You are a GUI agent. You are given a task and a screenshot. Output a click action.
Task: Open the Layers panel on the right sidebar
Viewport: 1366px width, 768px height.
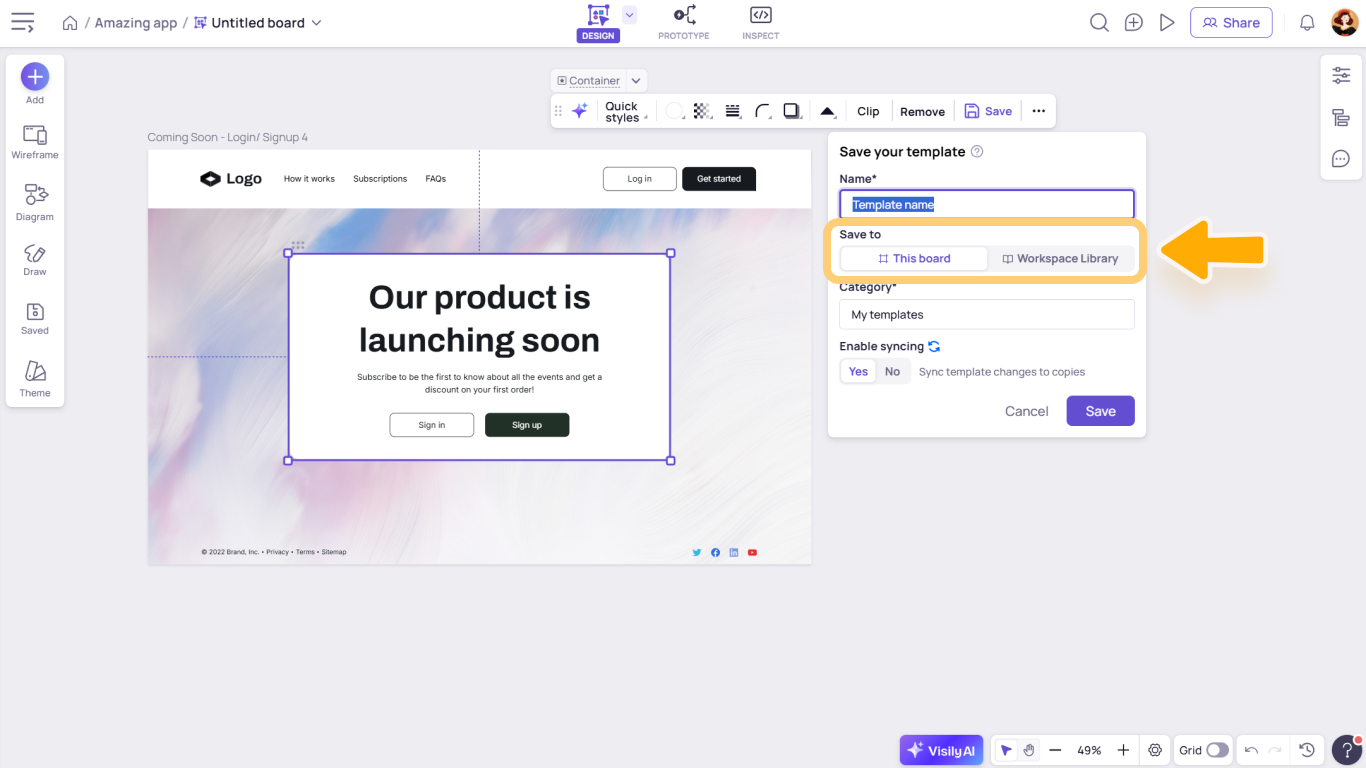click(x=1340, y=118)
